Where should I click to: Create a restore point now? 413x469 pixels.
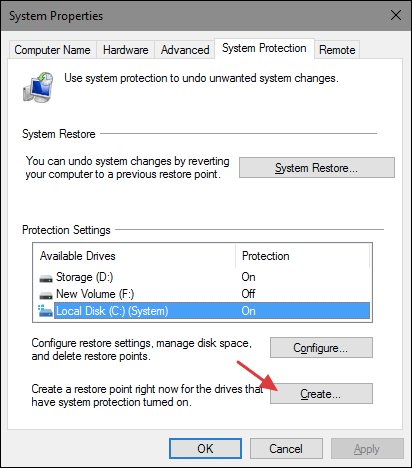coord(321,394)
